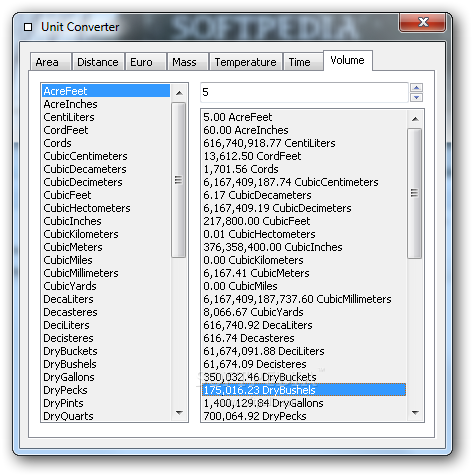This screenshot has height=476, width=473.
Task: Select DeciLiters in the unit list
Action: pyautogui.click(x=106, y=325)
